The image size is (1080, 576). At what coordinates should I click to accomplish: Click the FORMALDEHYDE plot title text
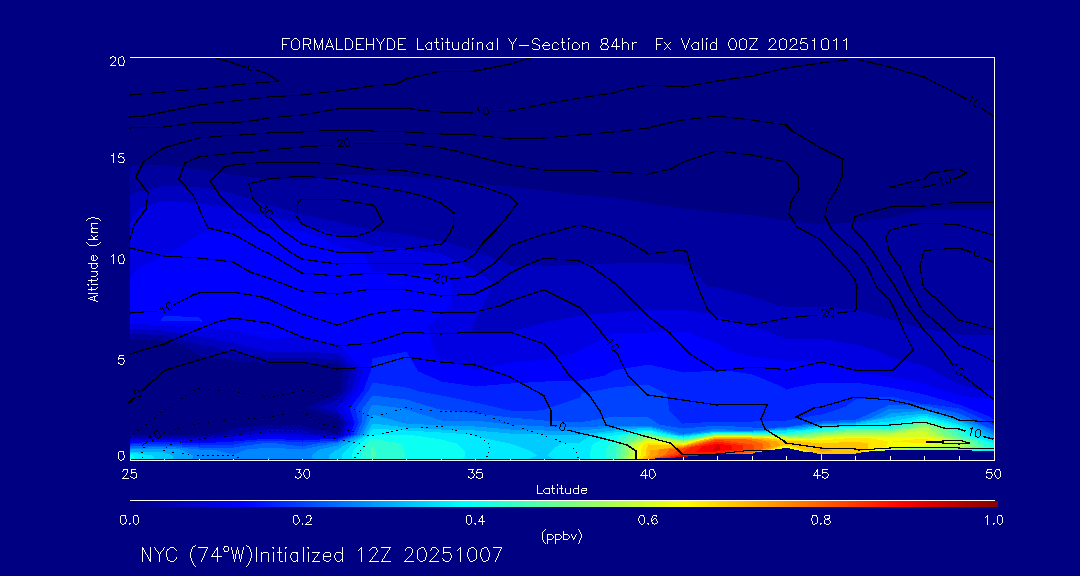(x=565, y=44)
